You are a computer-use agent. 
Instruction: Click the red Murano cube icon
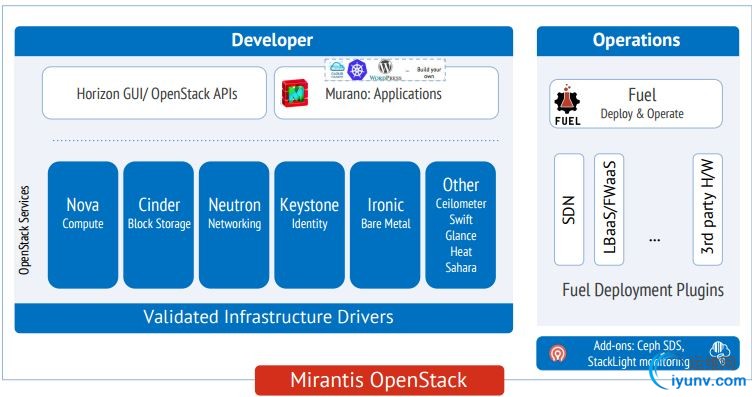(294, 93)
